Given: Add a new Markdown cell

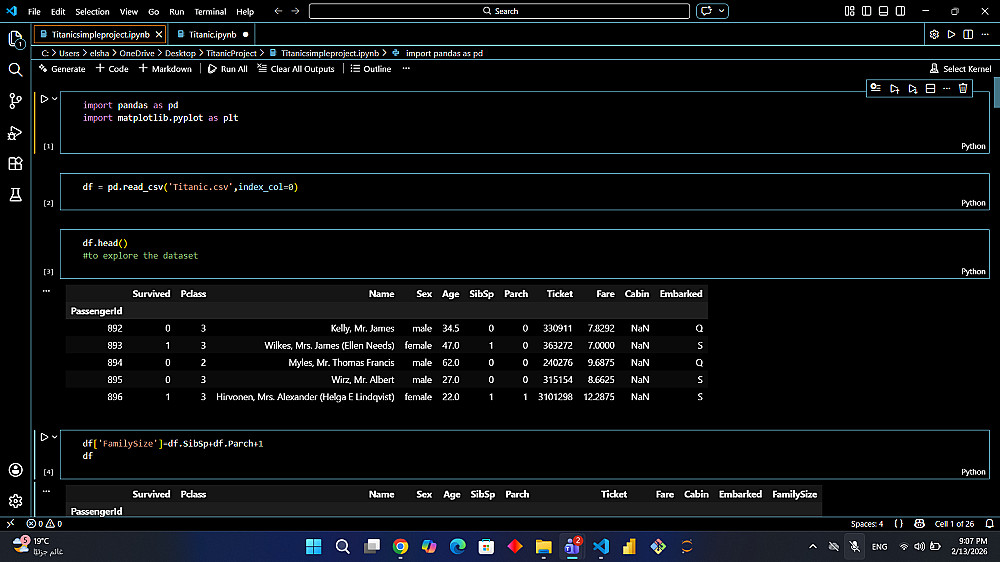Looking at the screenshot, I should 165,68.
